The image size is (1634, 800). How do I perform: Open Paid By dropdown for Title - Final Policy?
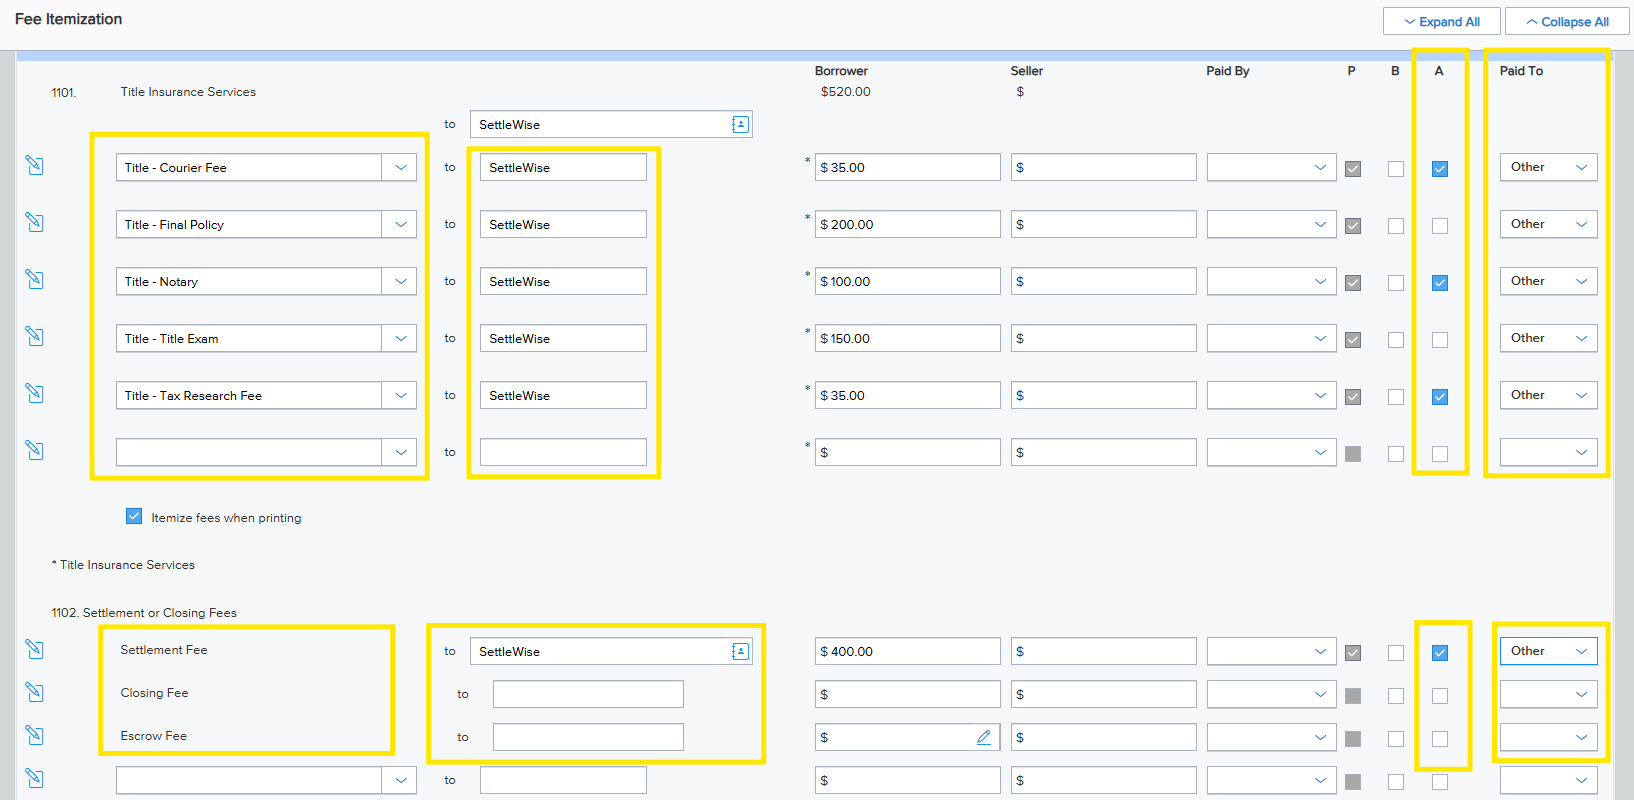[1271, 224]
